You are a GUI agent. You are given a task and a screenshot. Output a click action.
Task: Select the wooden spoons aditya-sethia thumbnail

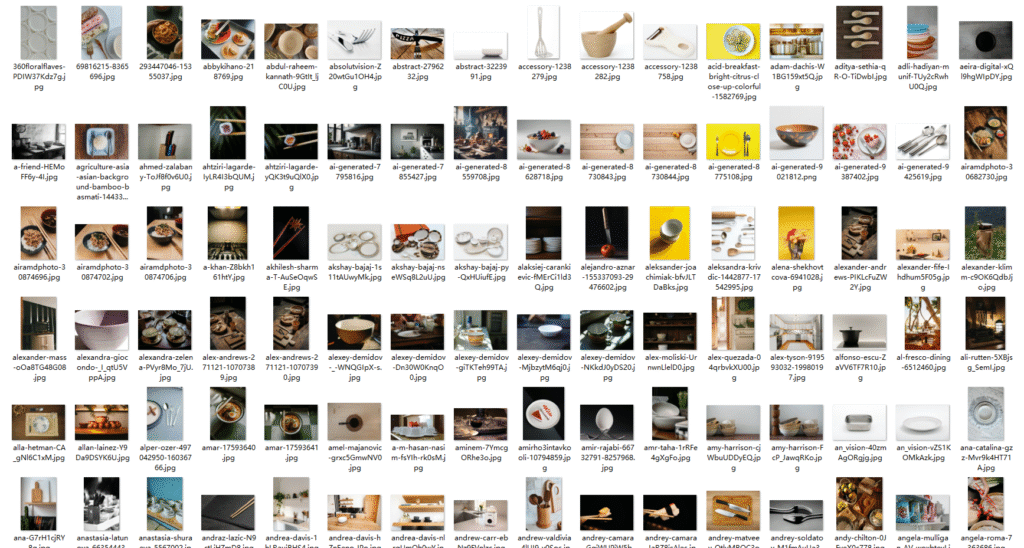[859, 33]
